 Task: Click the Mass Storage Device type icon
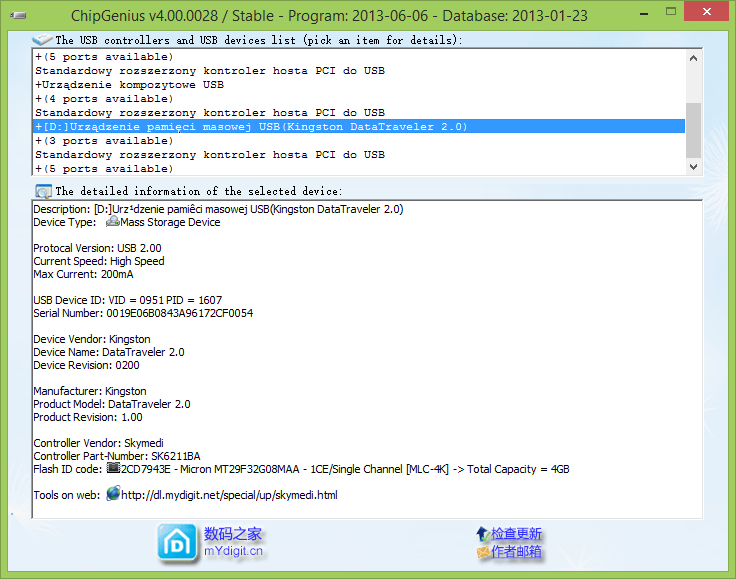tap(113, 221)
